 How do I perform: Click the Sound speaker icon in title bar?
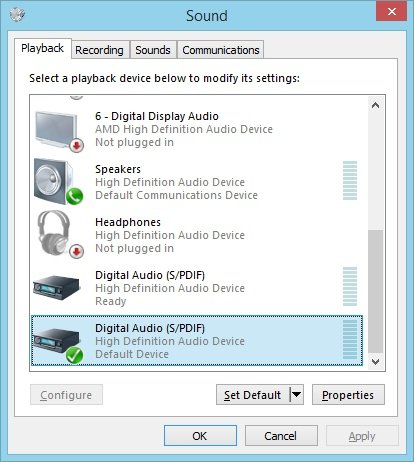click(17, 14)
